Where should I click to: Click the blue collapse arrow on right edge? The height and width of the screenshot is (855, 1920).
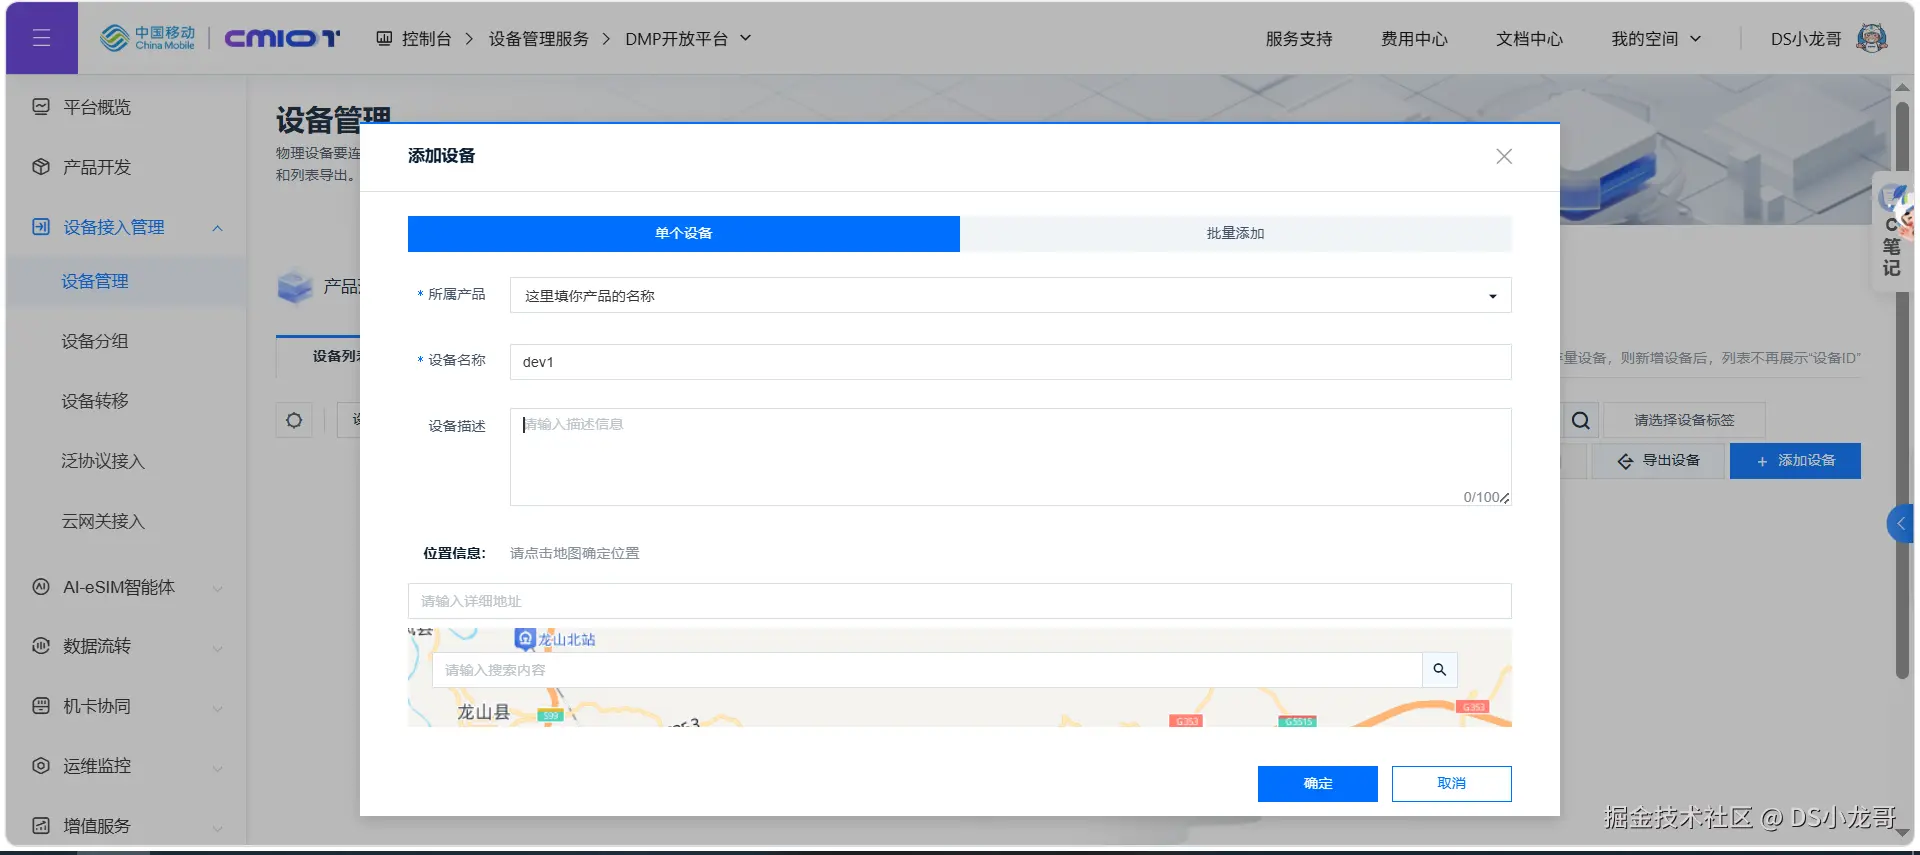coord(1900,524)
